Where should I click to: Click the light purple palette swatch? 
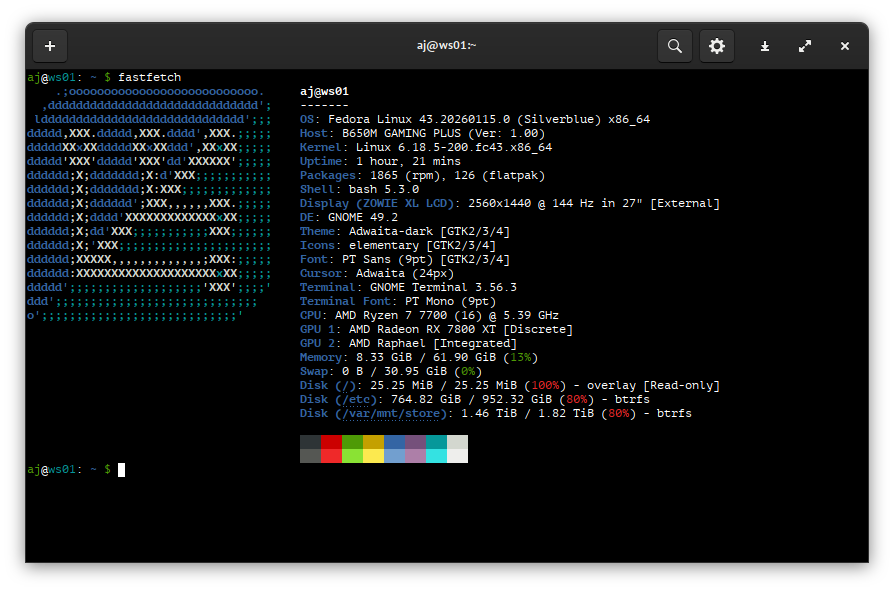(415, 456)
